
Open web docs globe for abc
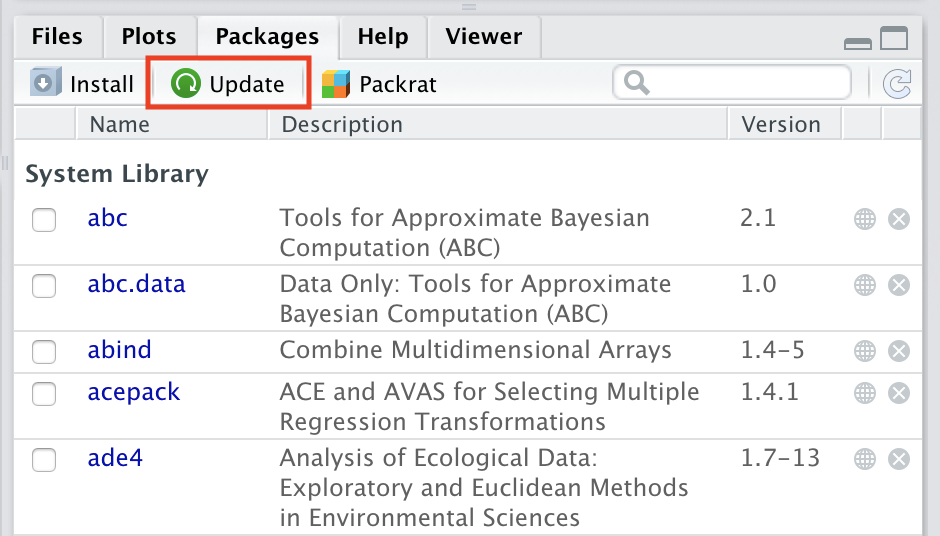coord(865,219)
